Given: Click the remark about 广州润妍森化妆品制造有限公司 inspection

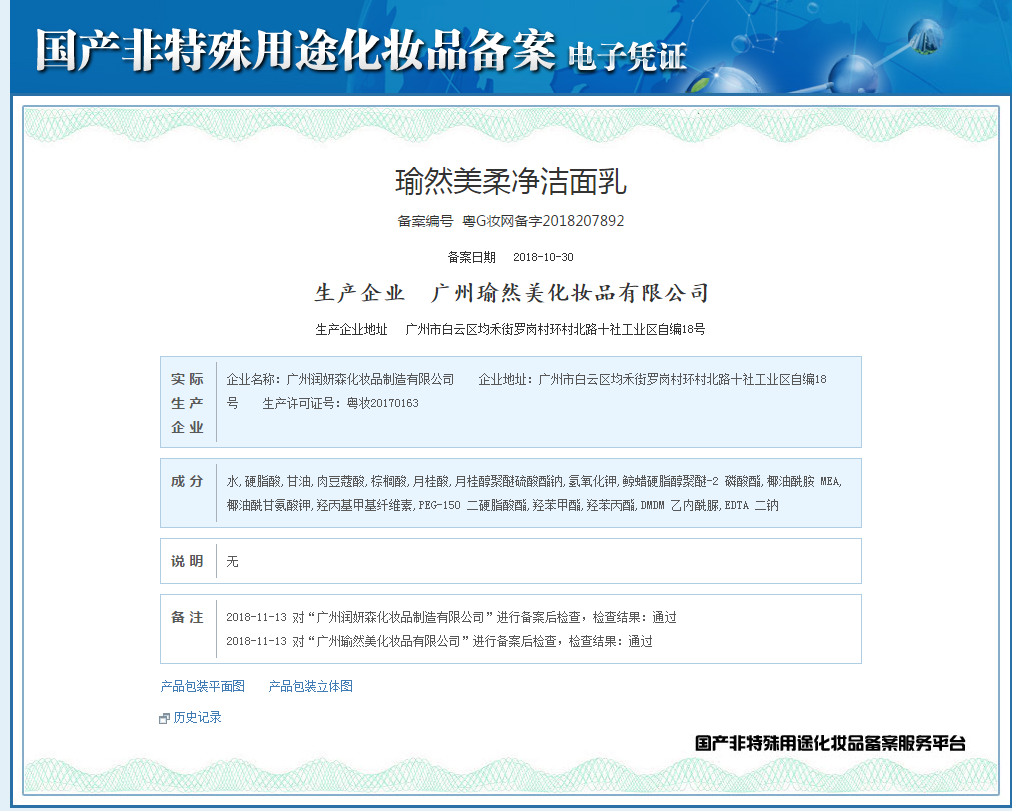Looking at the screenshot, I should pos(451,617).
